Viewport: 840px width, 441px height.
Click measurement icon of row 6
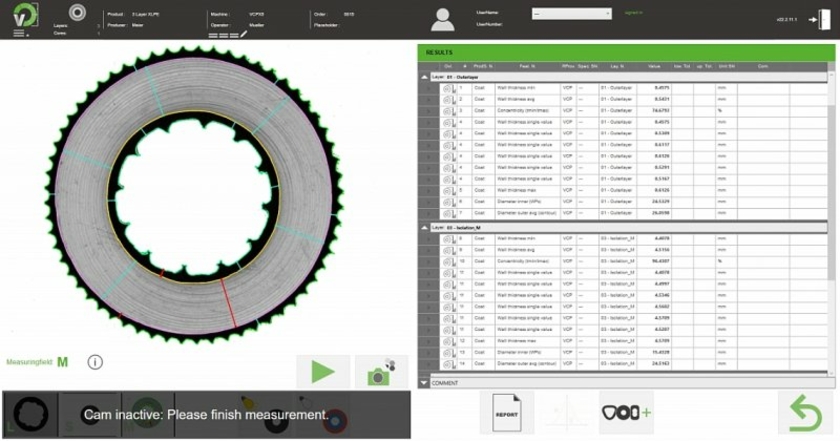point(449,202)
